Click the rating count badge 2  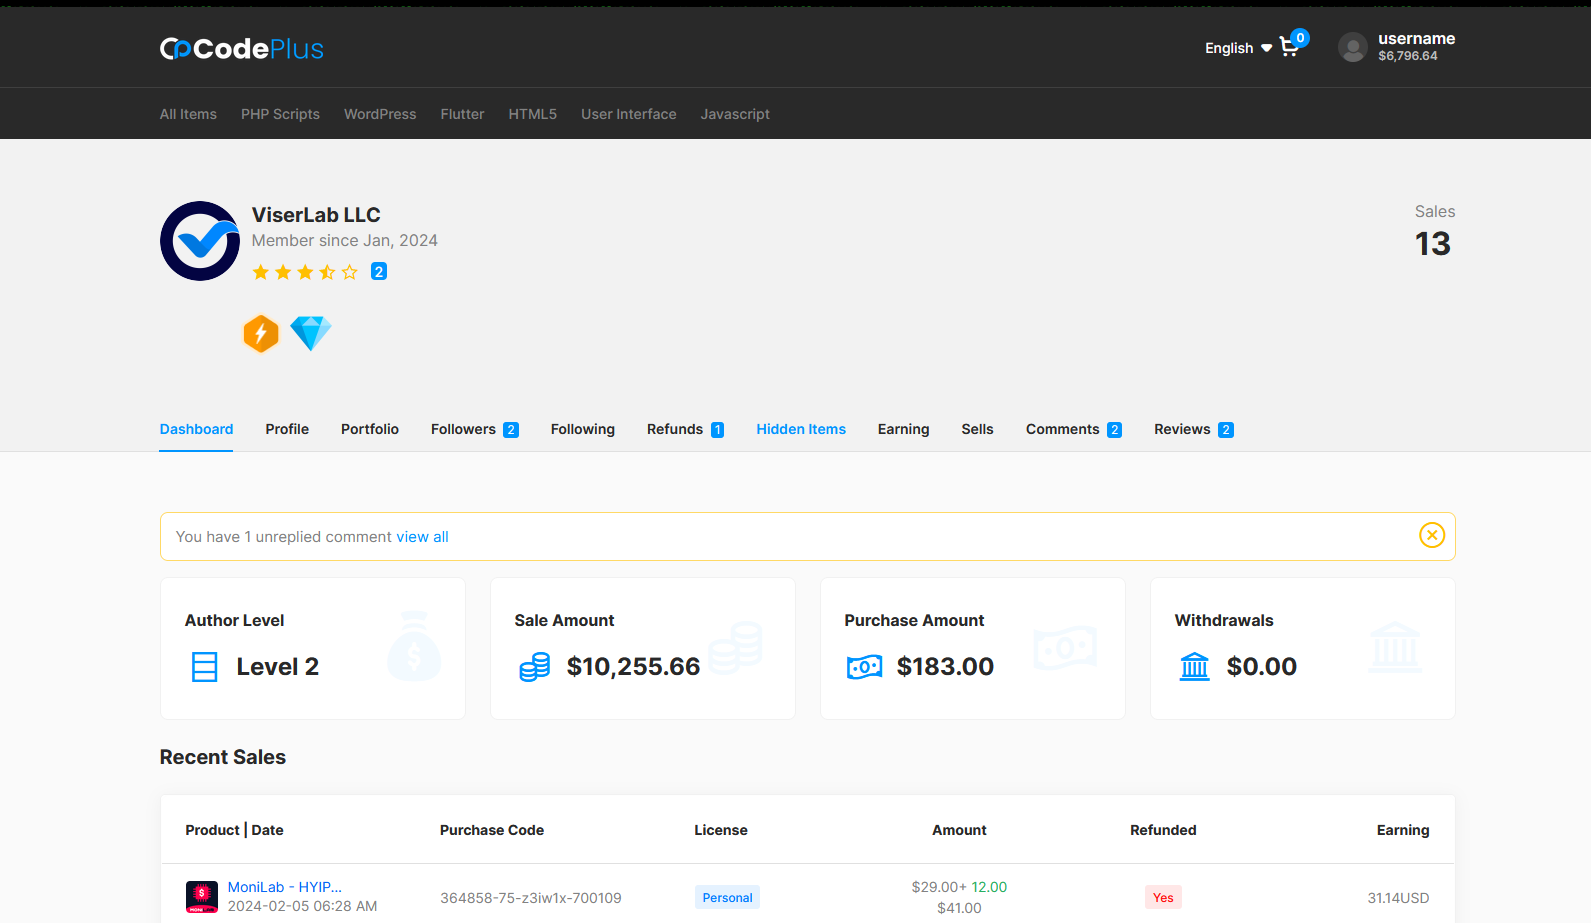[379, 271]
